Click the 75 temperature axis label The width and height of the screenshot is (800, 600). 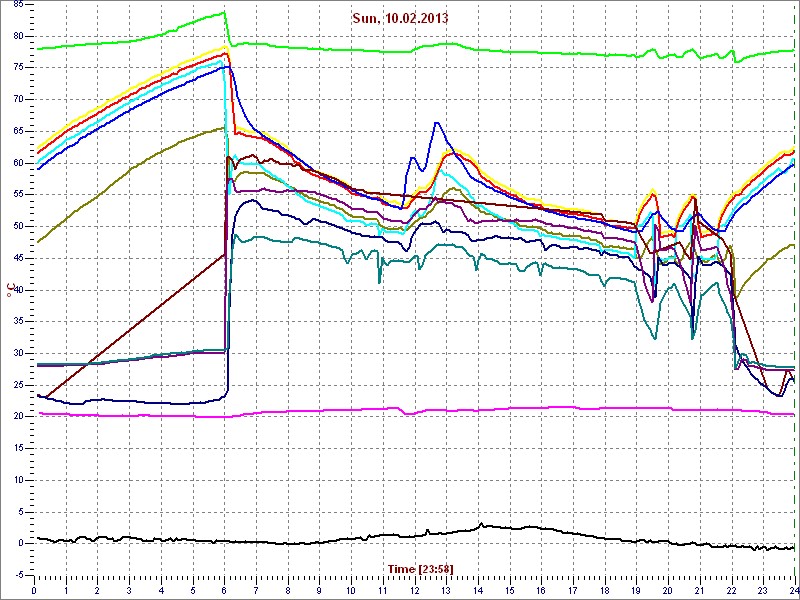tap(17, 68)
